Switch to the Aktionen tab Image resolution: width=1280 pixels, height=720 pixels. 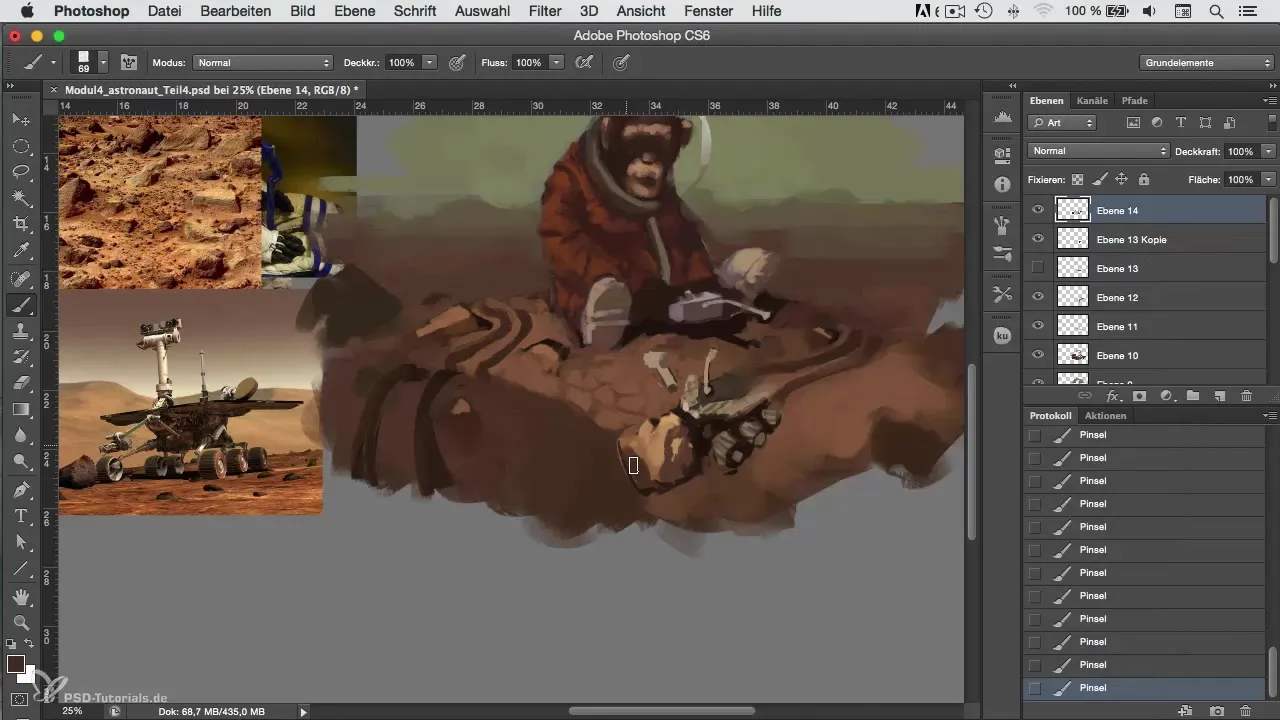[x=1105, y=415]
